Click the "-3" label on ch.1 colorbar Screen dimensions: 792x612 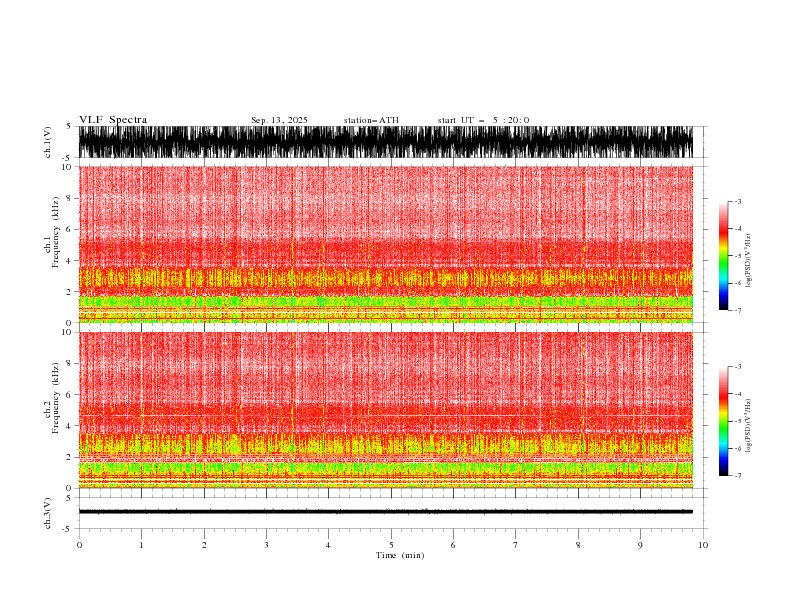pyautogui.click(x=737, y=201)
